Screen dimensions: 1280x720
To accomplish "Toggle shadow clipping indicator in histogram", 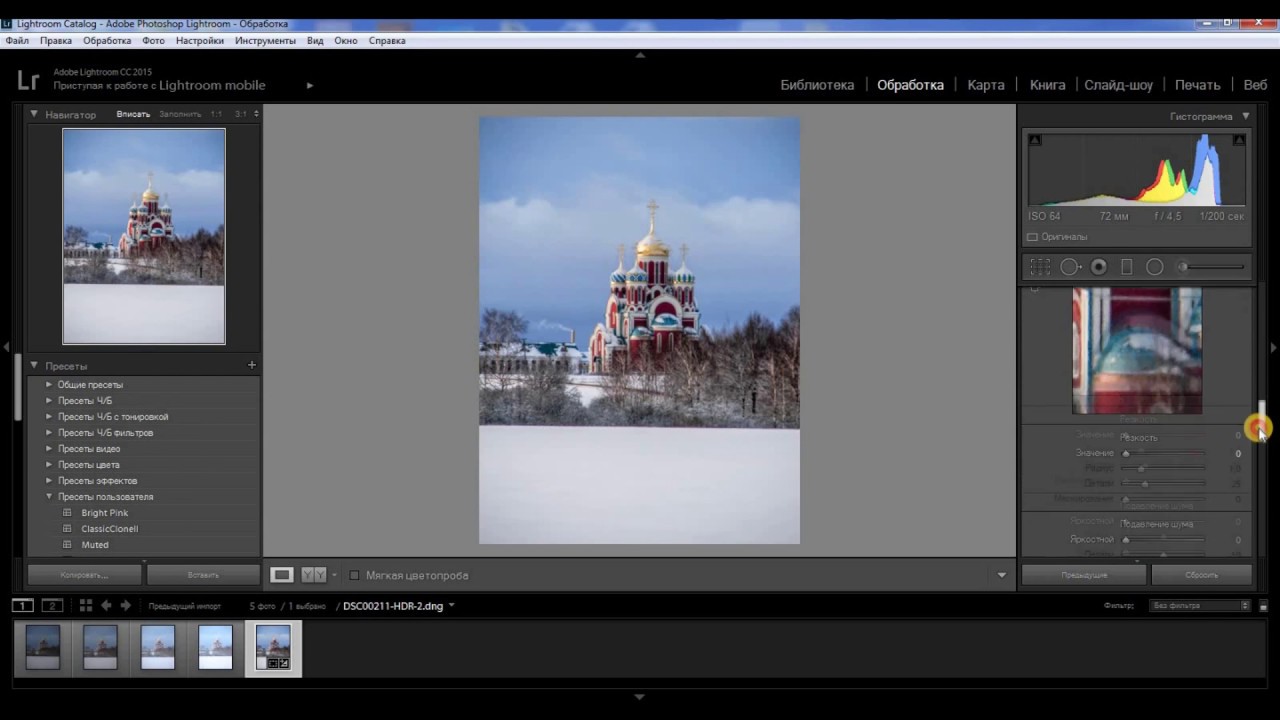I will tap(1035, 140).
